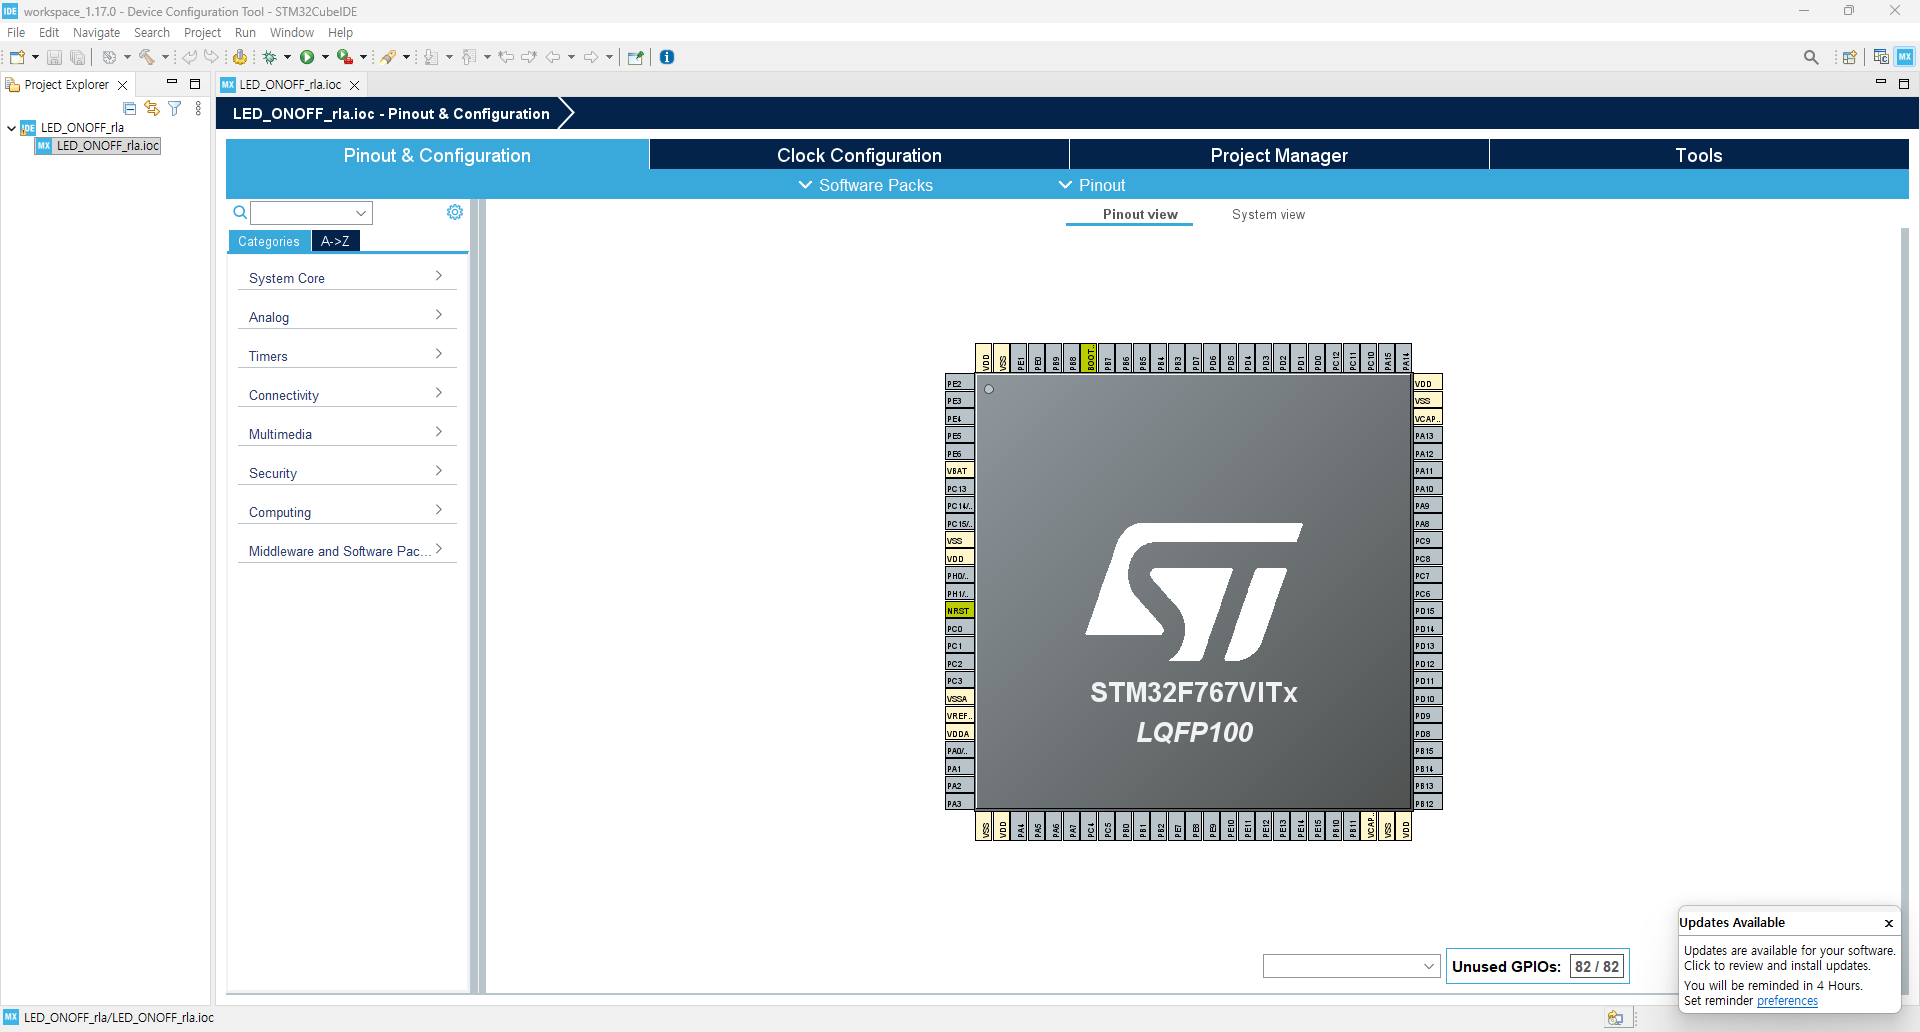Click the peripheral search input field
The image size is (1920, 1032).
click(x=302, y=212)
